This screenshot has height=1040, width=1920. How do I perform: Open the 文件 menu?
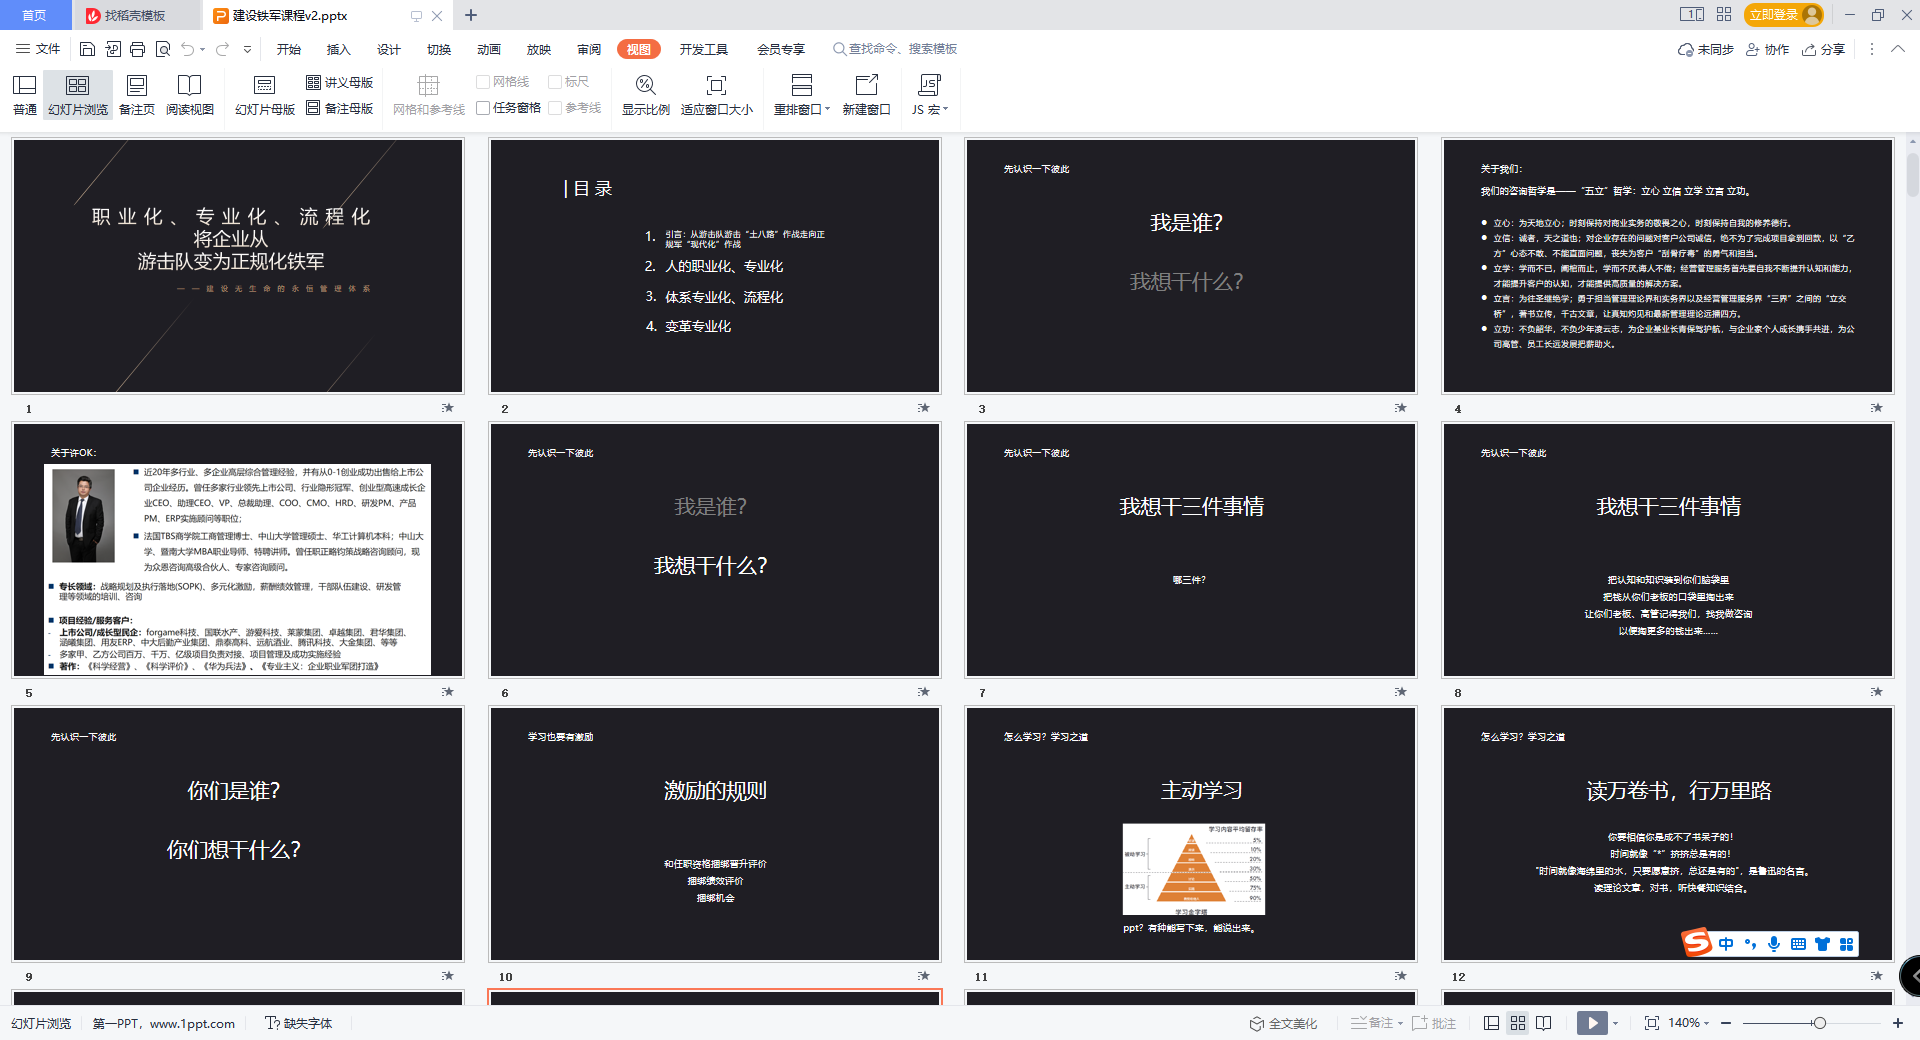coord(39,49)
